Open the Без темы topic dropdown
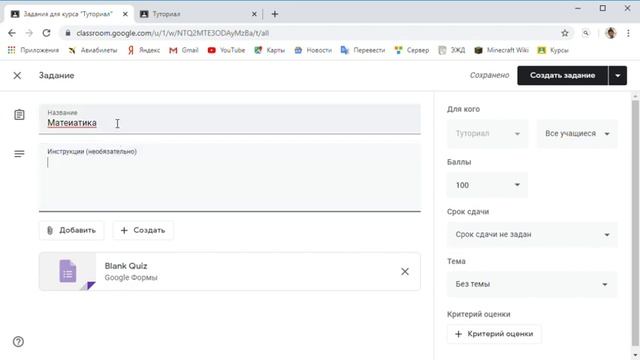Image resolution: width=640 pixels, height=360 pixels. pos(532,284)
